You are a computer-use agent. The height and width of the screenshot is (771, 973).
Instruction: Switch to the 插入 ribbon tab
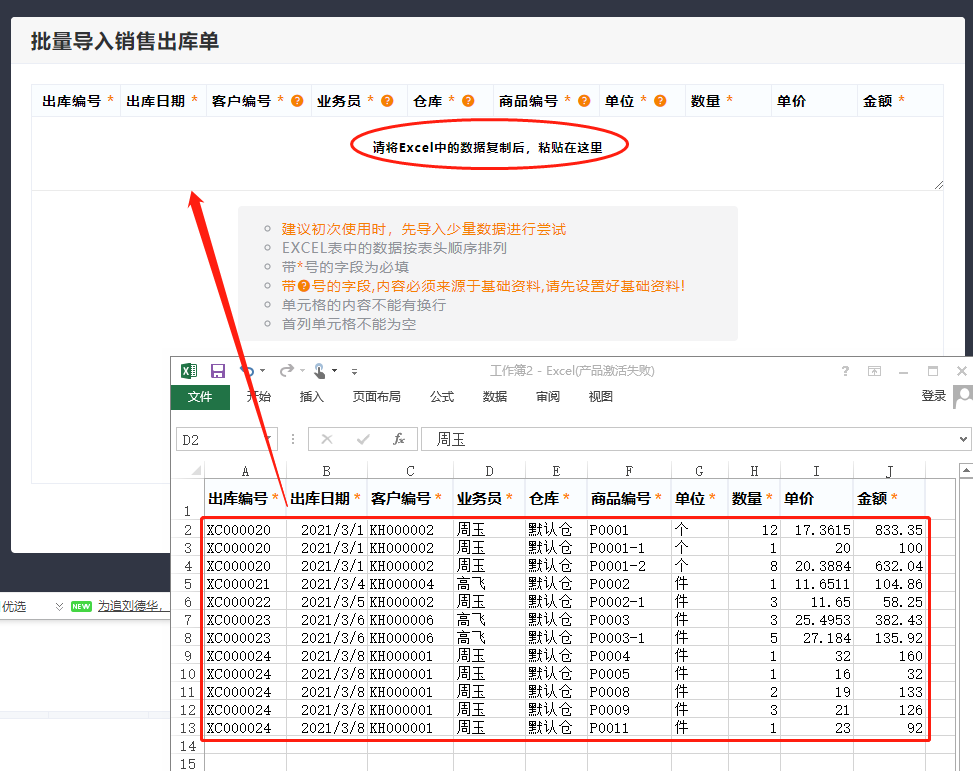[x=312, y=397]
